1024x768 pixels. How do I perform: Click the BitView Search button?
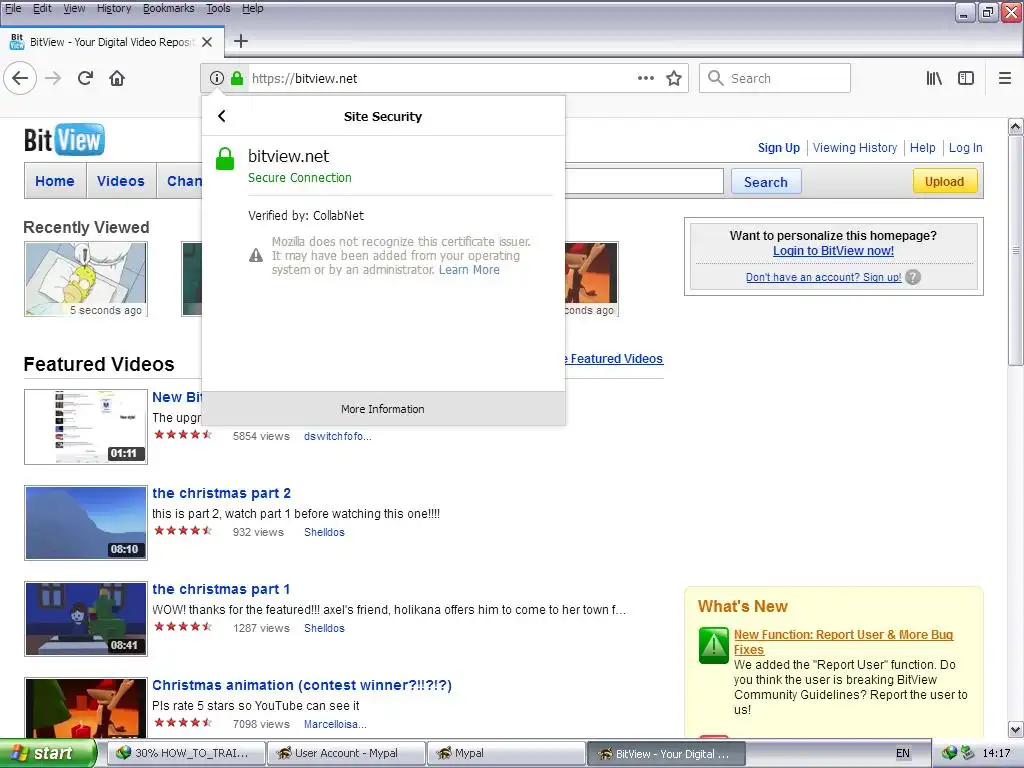pyautogui.click(x=765, y=182)
